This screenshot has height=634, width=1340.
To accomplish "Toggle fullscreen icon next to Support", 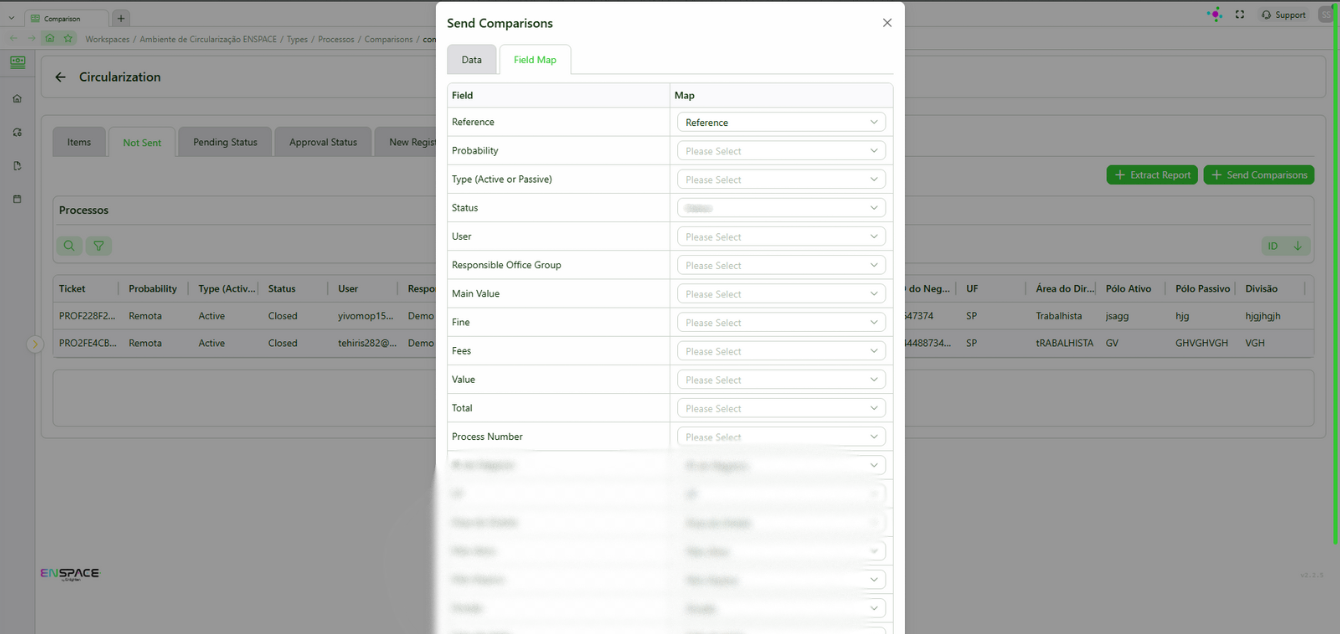I will tap(1240, 15).
